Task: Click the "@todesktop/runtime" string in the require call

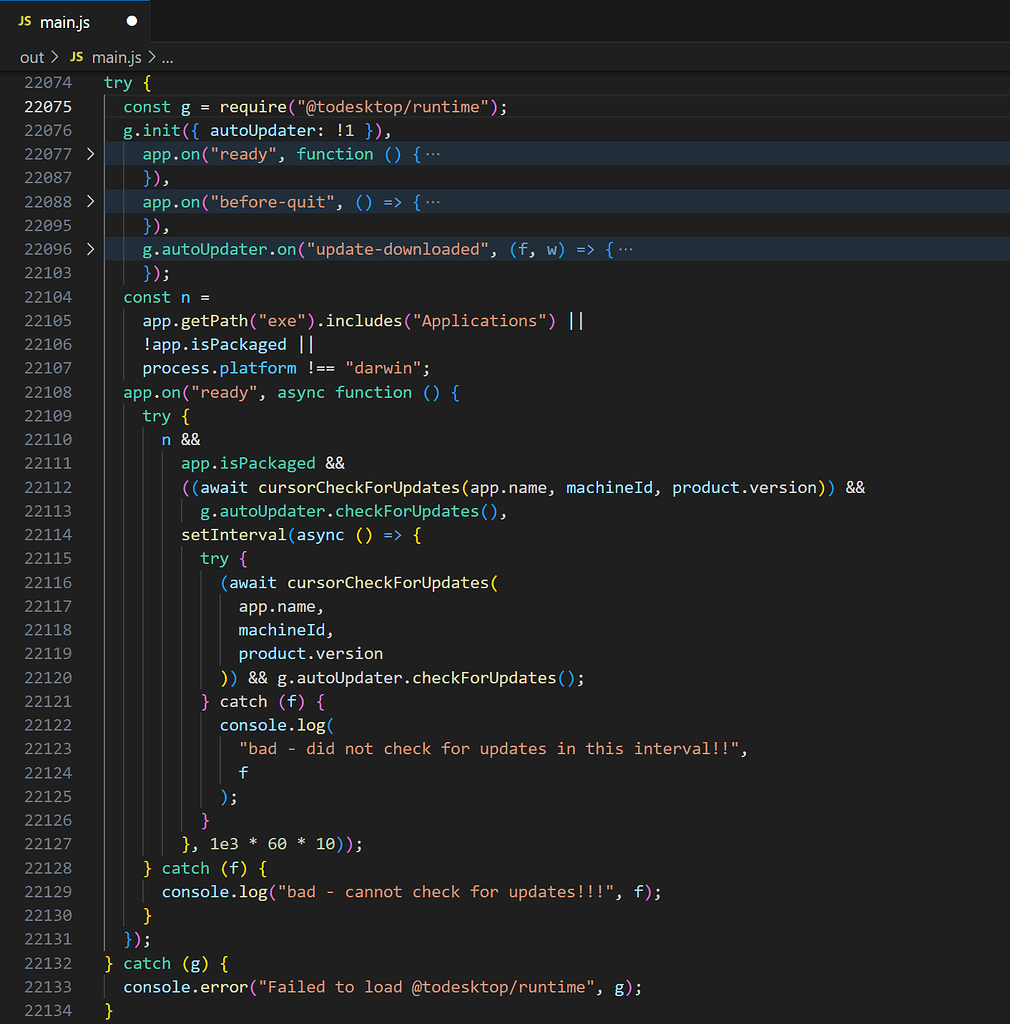Action: [393, 106]
